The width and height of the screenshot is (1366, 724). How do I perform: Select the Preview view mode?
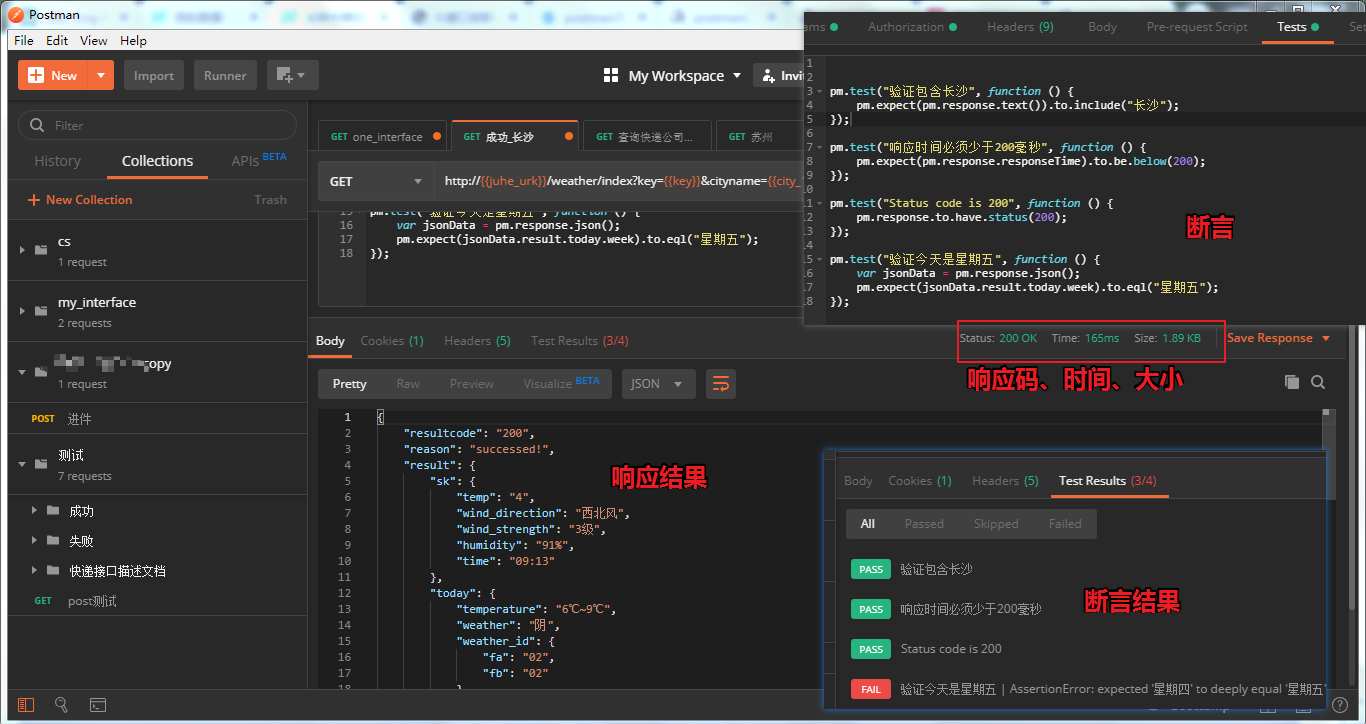pos(472,384)
